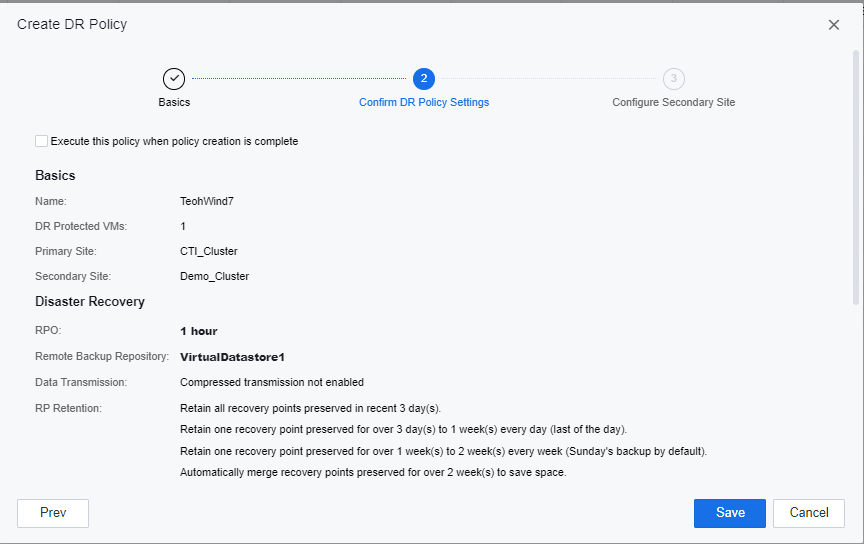Click the step 2 numbered circle
Image resolution: width=864 pixels, height=544 pixels.
pyautogui.click(x=424, y=79)
